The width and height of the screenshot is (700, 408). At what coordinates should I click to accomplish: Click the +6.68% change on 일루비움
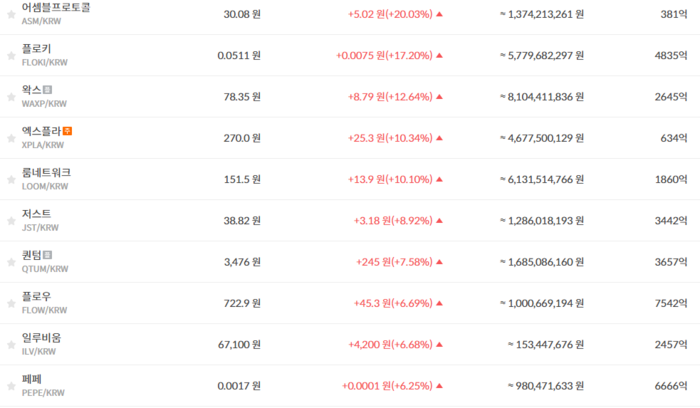[412, 345]
